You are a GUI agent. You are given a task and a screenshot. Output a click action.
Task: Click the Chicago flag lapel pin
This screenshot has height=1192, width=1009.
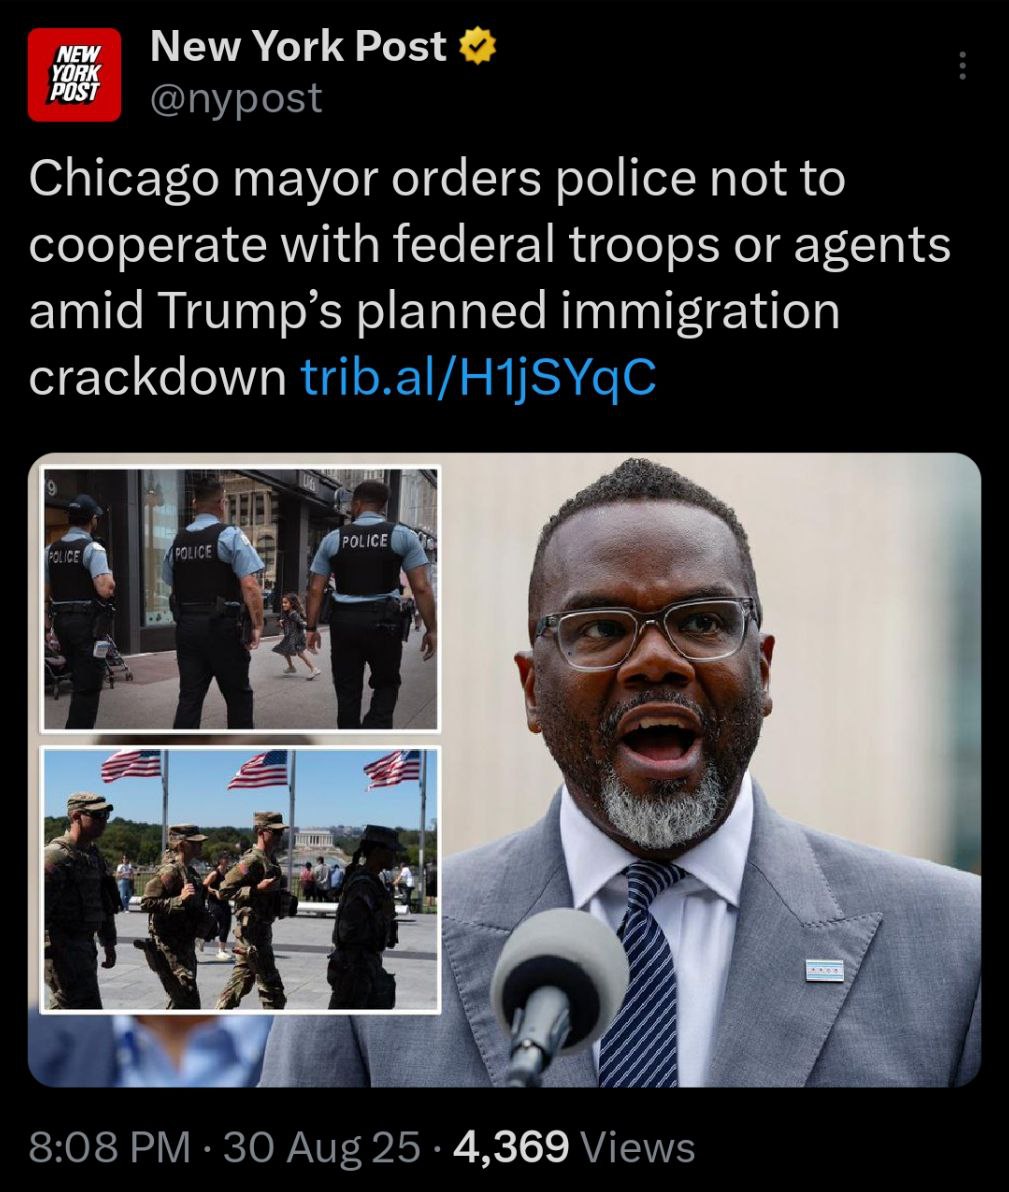825,970
